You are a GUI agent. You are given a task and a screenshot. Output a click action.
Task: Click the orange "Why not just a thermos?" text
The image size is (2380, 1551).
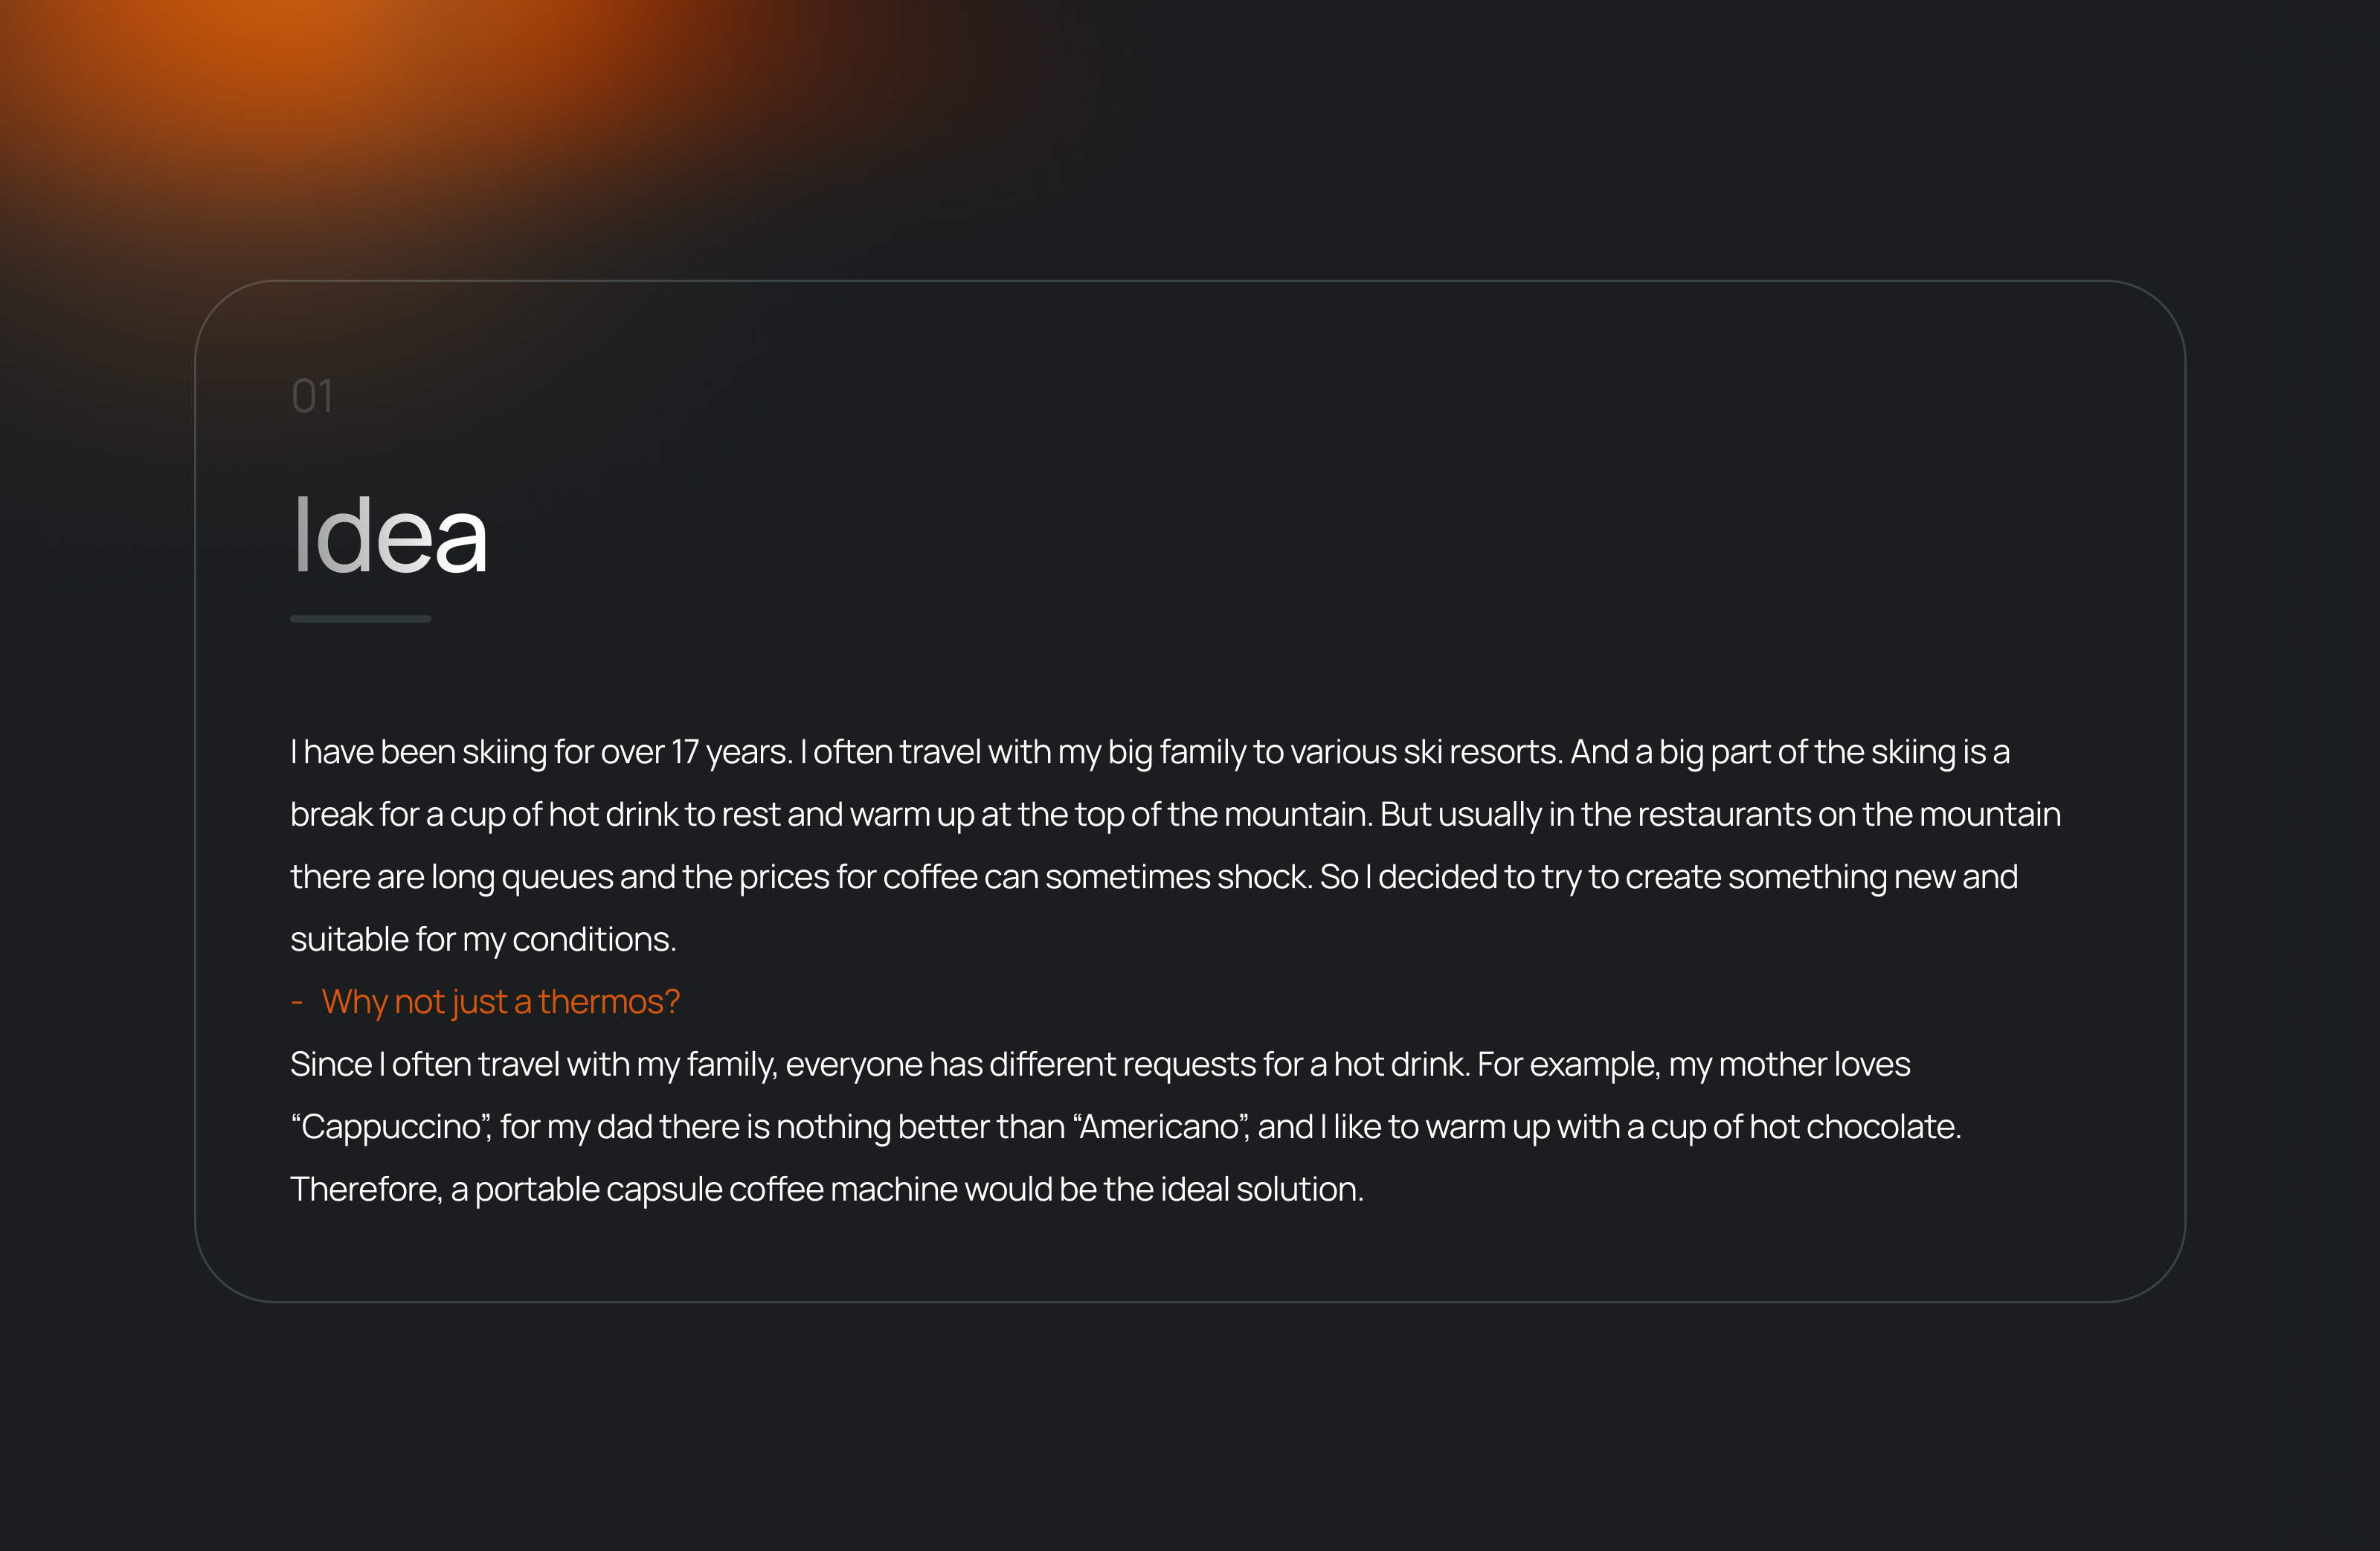500,1001
